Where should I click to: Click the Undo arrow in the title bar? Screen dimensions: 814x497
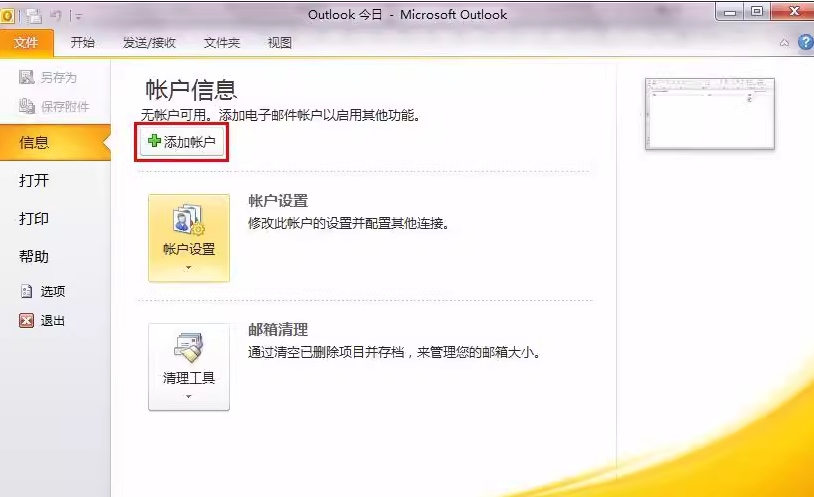[57, 15]
